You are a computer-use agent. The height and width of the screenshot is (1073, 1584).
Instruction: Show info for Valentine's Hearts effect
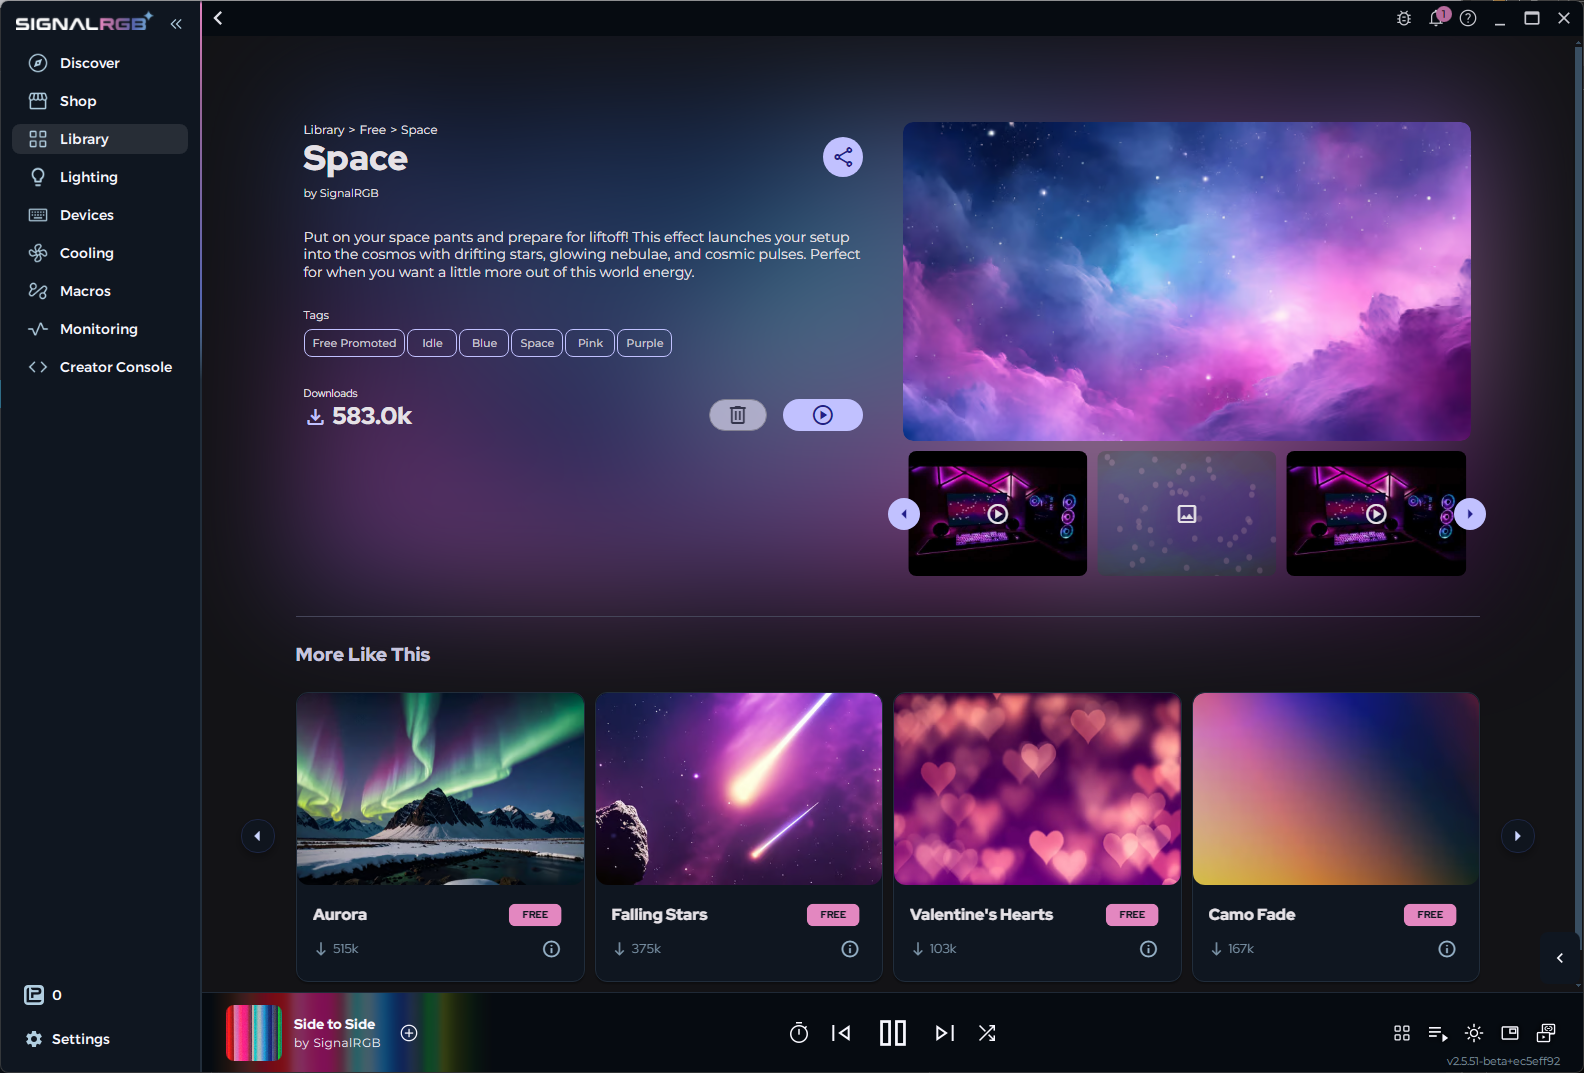(1148, 949)
